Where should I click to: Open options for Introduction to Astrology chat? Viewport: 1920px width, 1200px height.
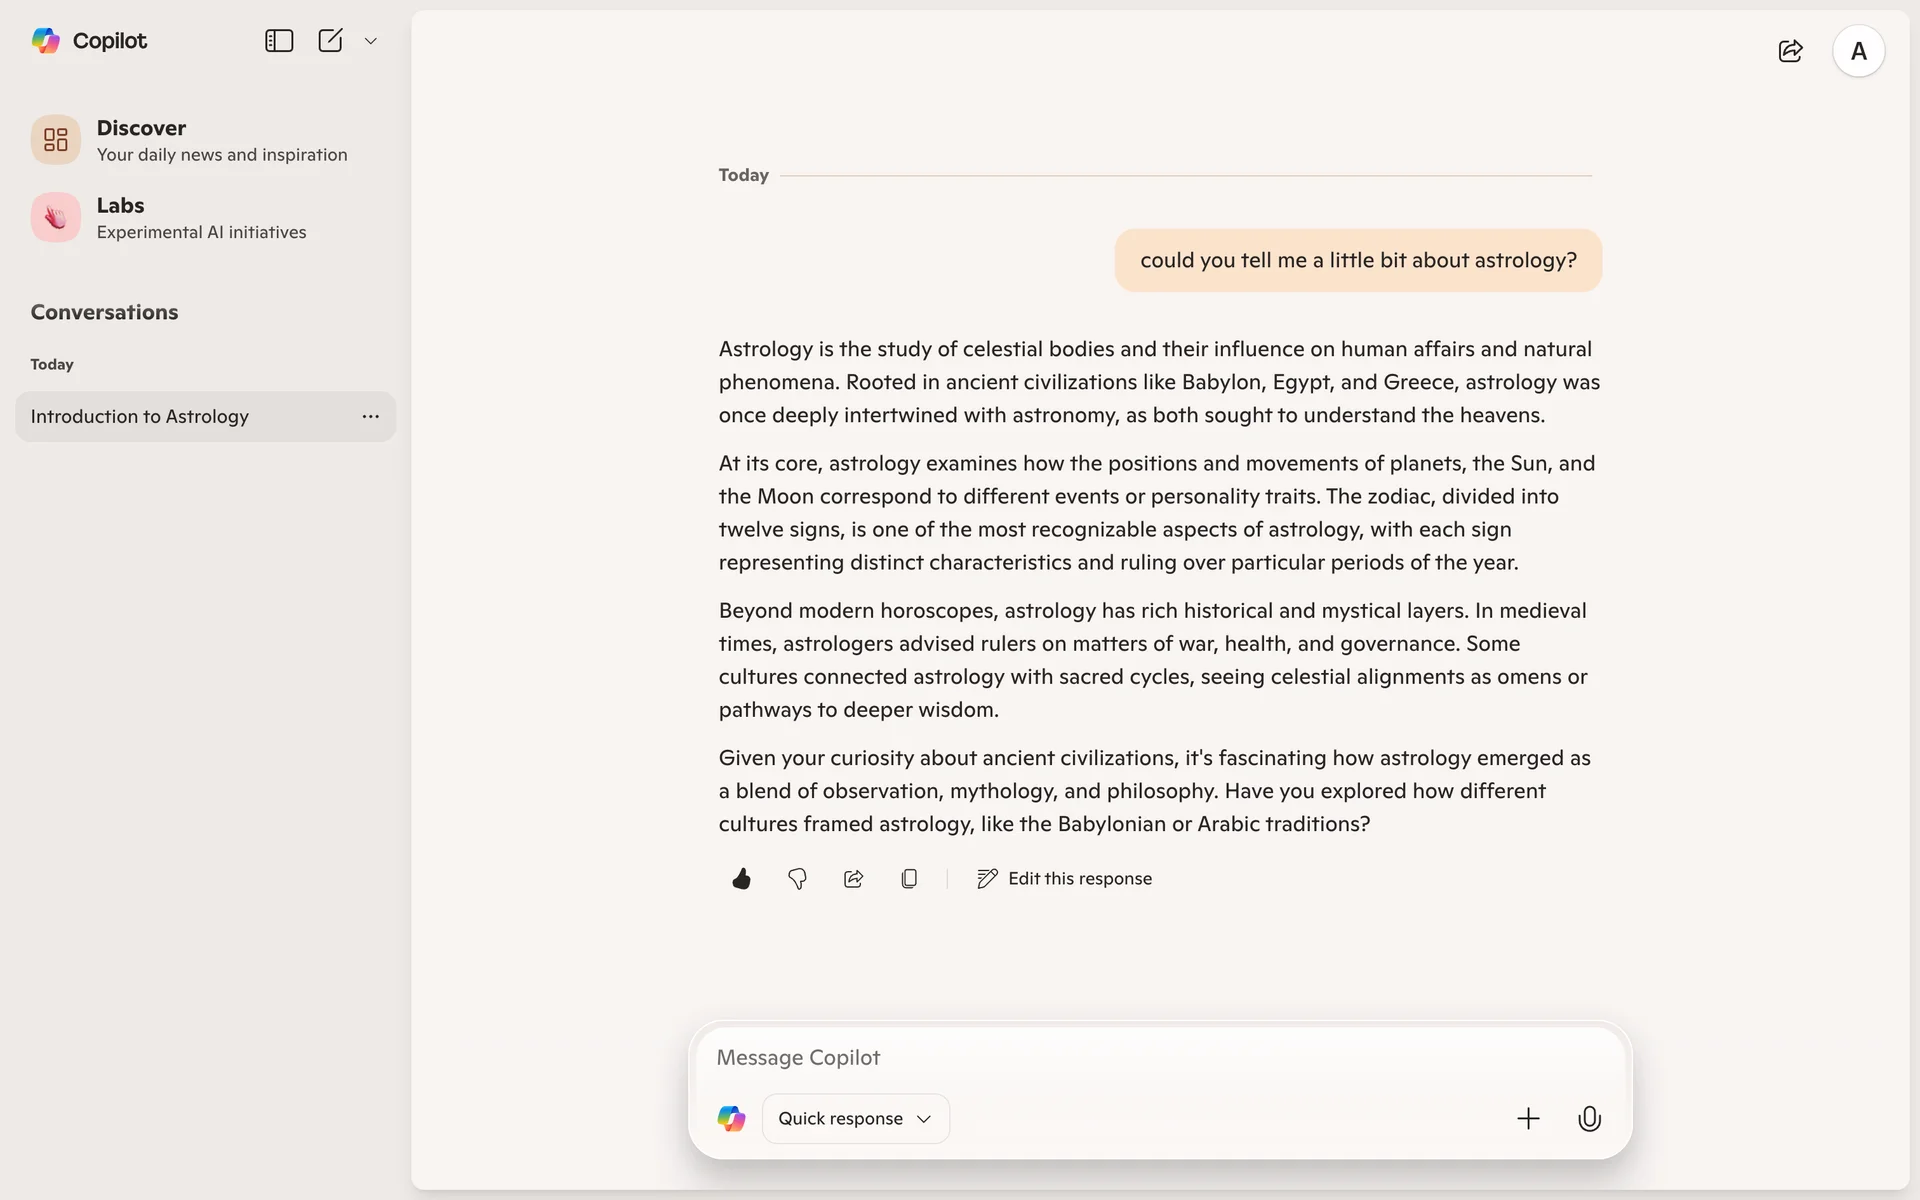[371, 416]
